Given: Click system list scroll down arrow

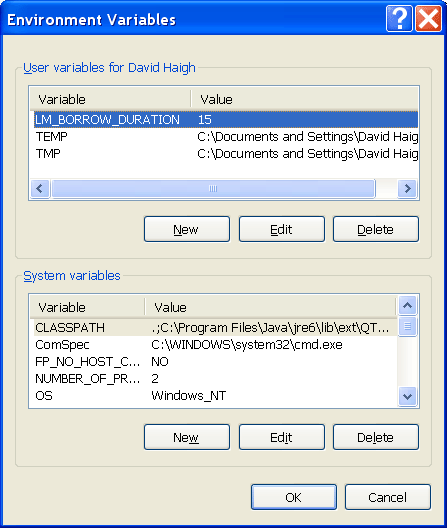Looking at the screenshot, I should [x=408, y=397].
